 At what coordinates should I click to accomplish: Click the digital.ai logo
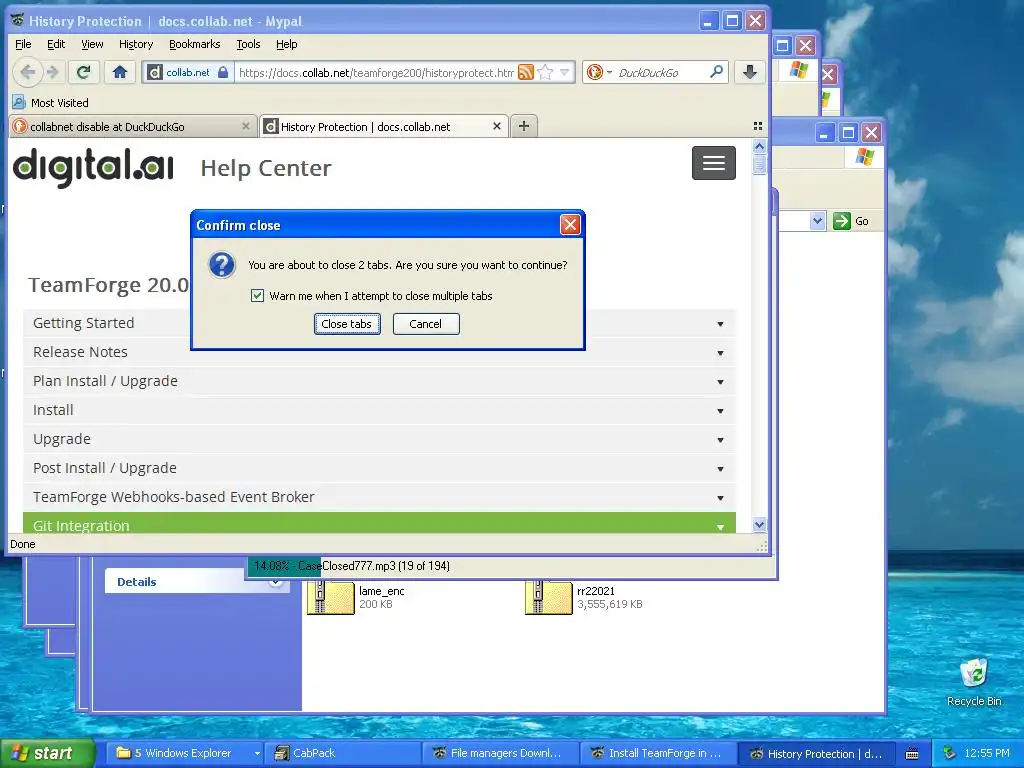93,168
